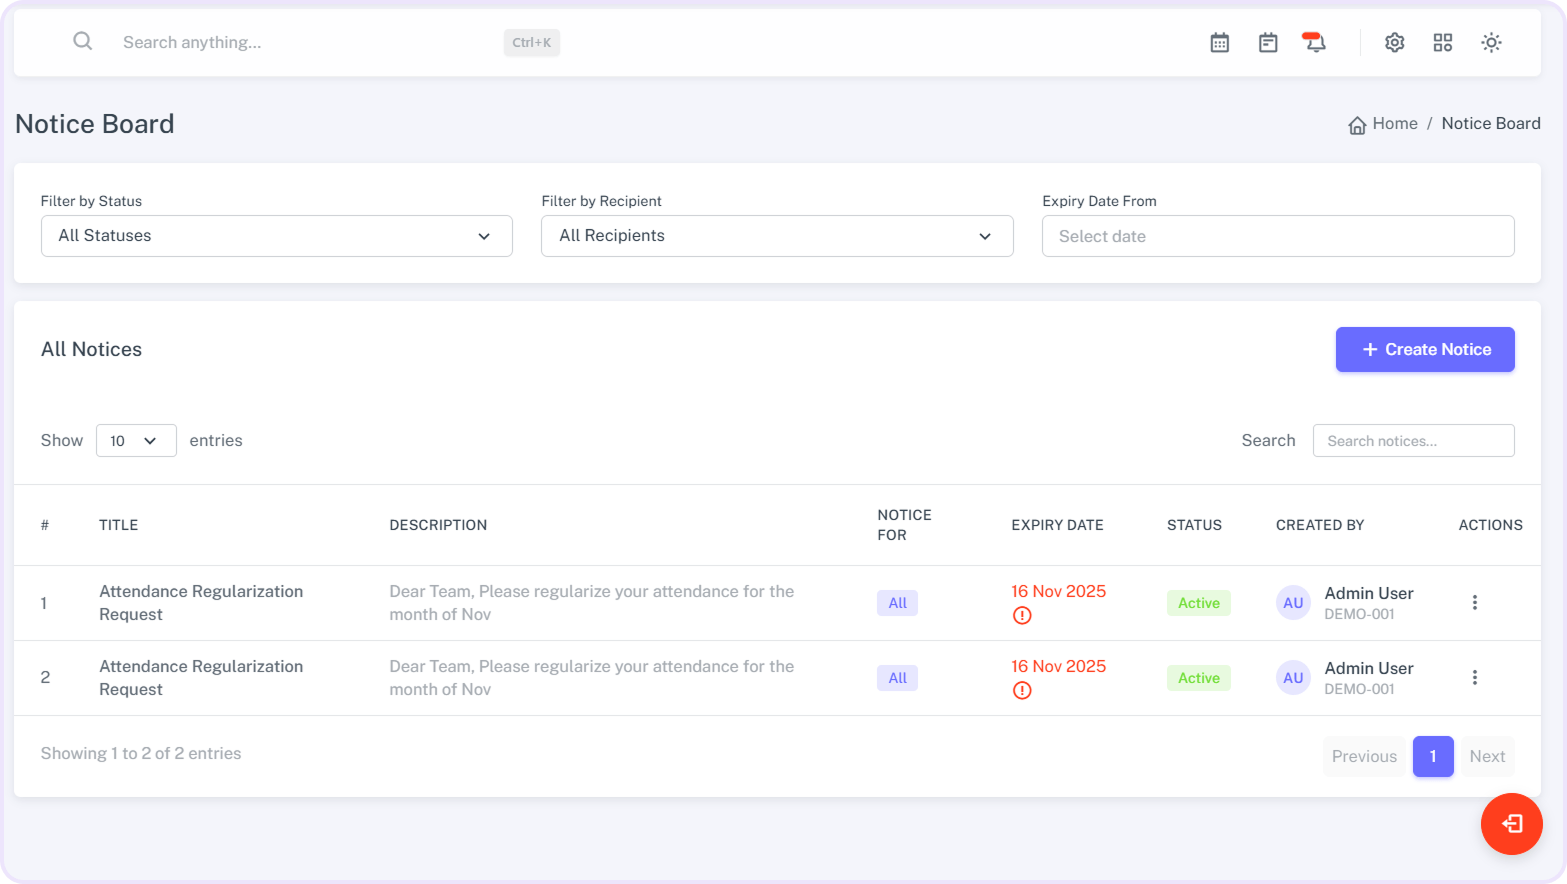This screenshot has height=884, width=1567.
Task: Open the second calendar schedule icon
Action: (1267, 42)
